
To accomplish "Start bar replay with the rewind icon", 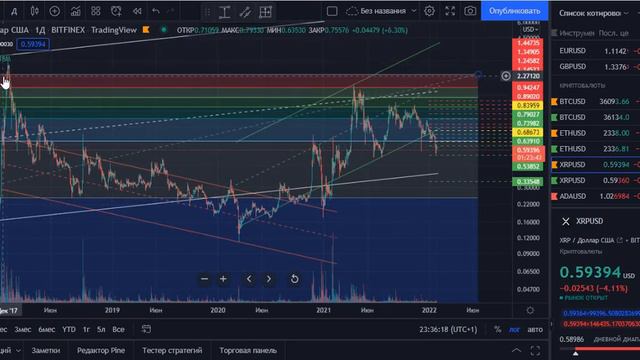I will [x=137, y=11].
